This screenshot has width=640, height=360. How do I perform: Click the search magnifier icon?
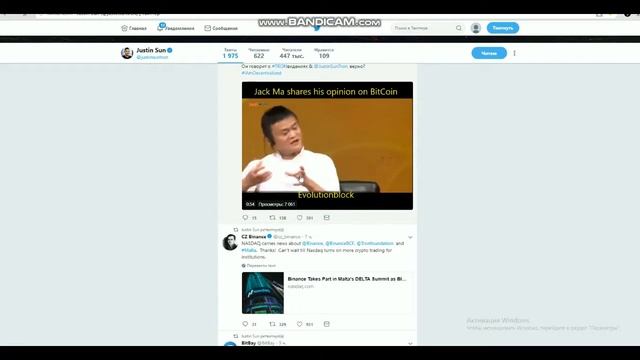(459, 28)
